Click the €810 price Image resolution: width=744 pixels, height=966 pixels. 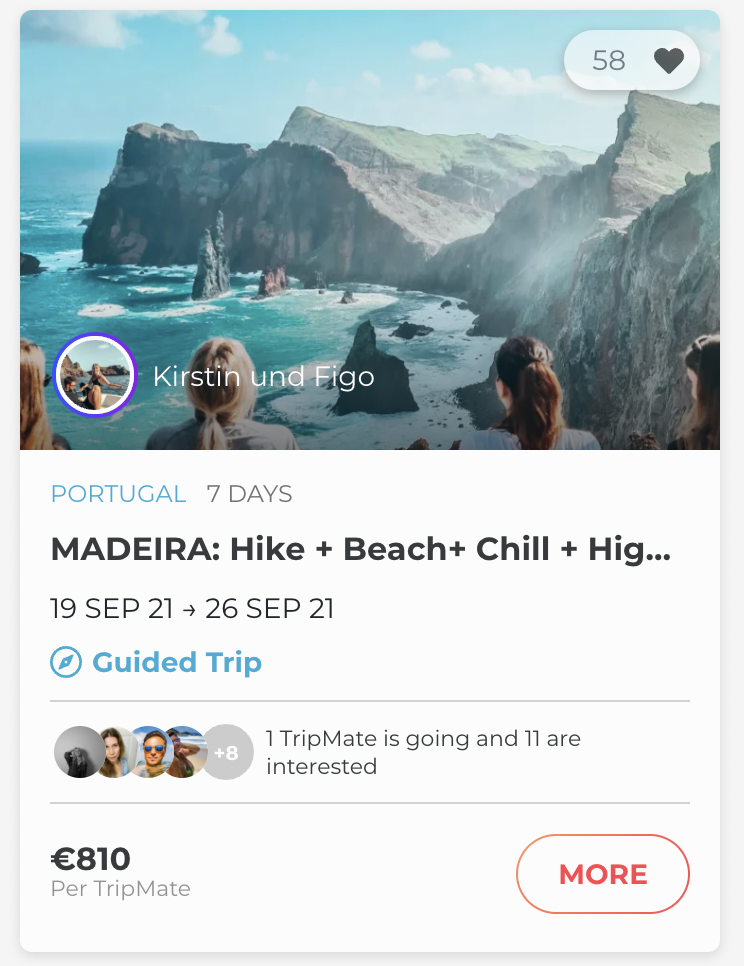[x=91, y=858]
